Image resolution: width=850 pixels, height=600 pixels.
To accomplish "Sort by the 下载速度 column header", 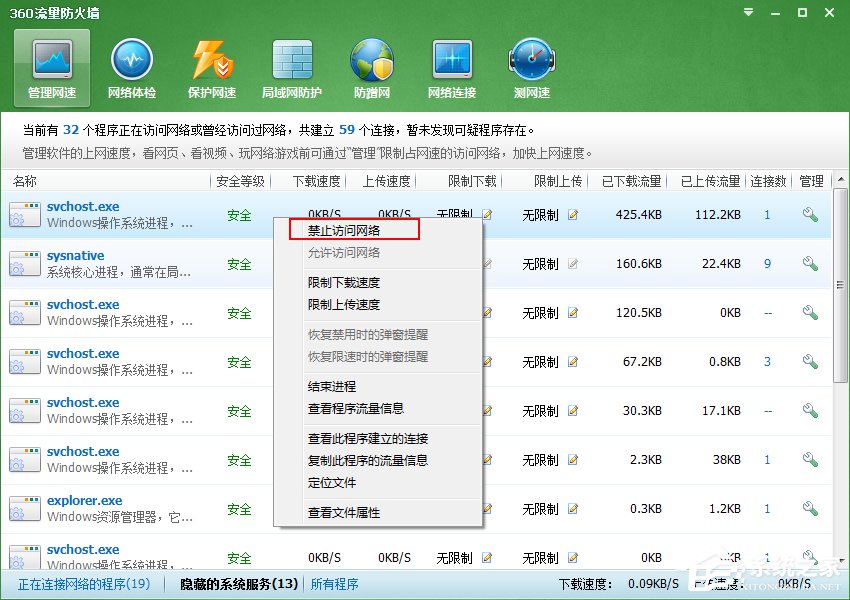I will tap(316, 181).
